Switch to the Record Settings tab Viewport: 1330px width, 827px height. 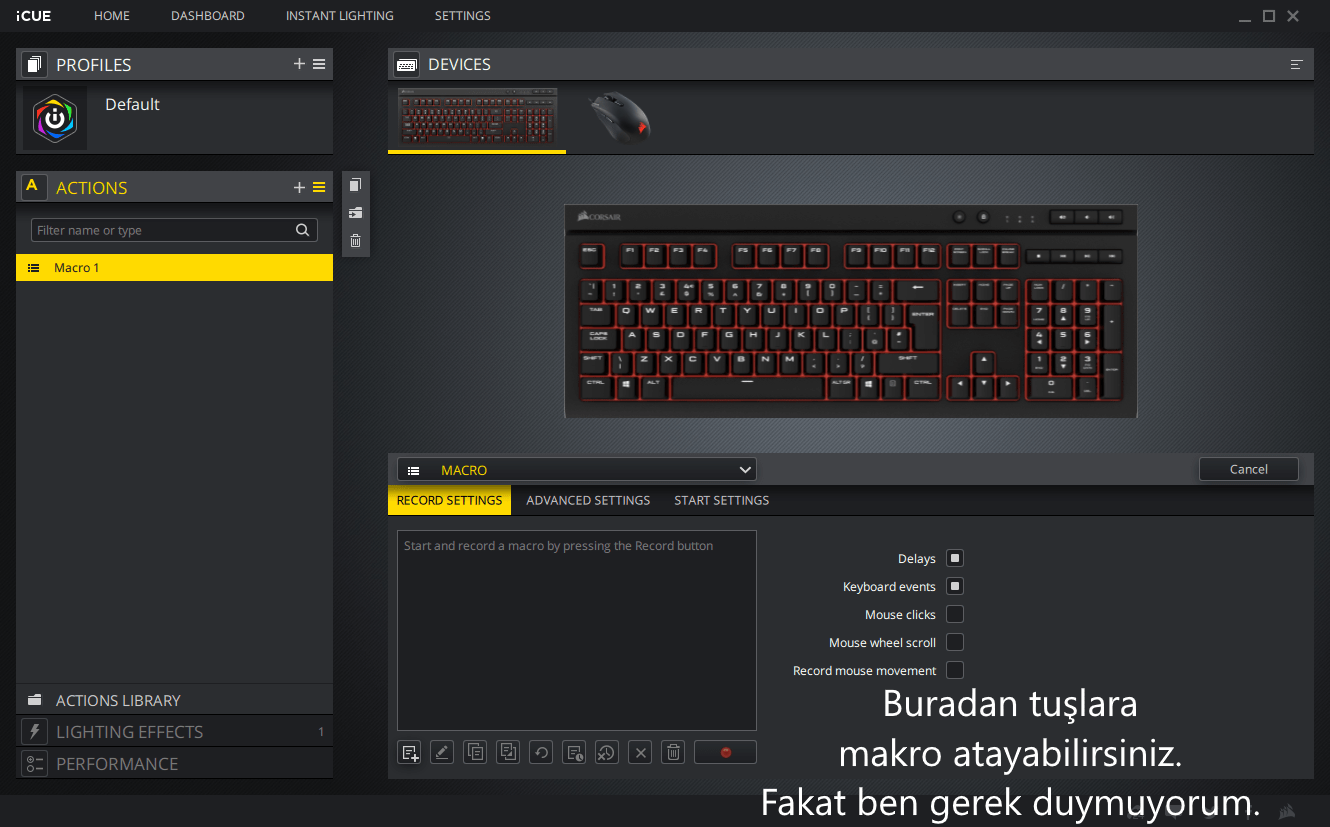[x=449, y=500]
